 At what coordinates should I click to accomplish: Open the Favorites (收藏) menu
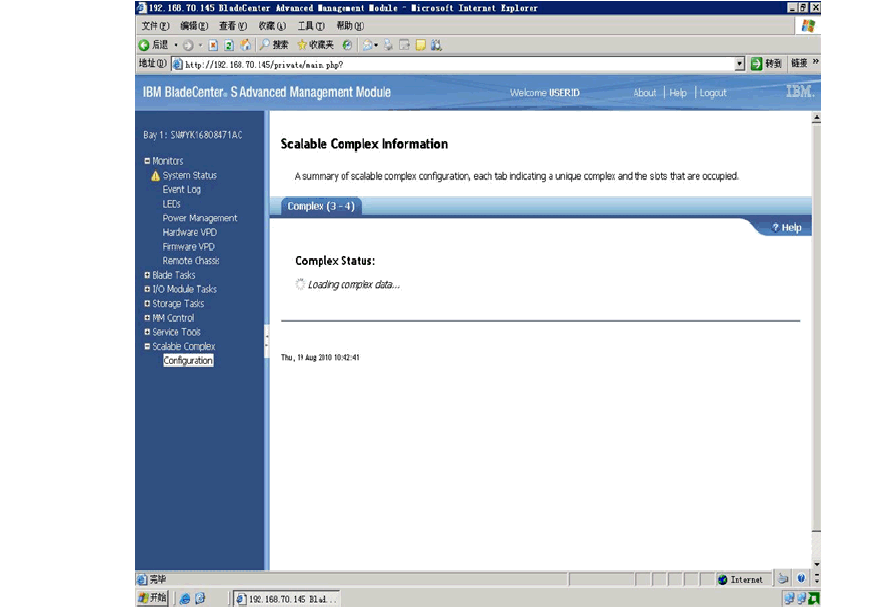pos(272,26)
